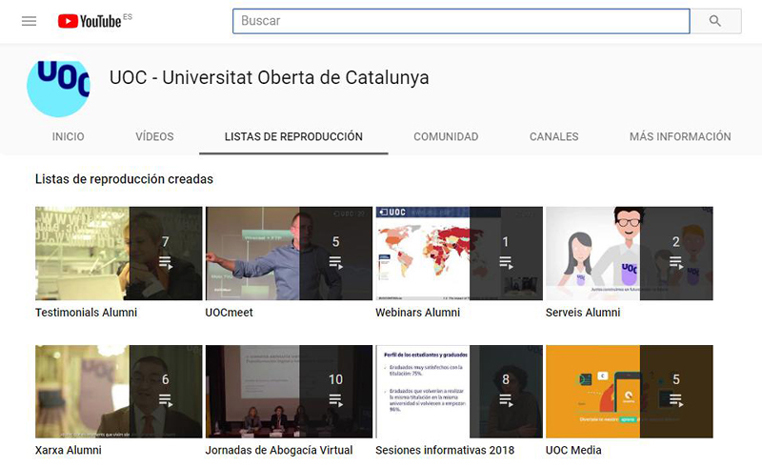Click the UOCmeet title link
The width and height of the screenshot is (762, 468).
point(229,312)
